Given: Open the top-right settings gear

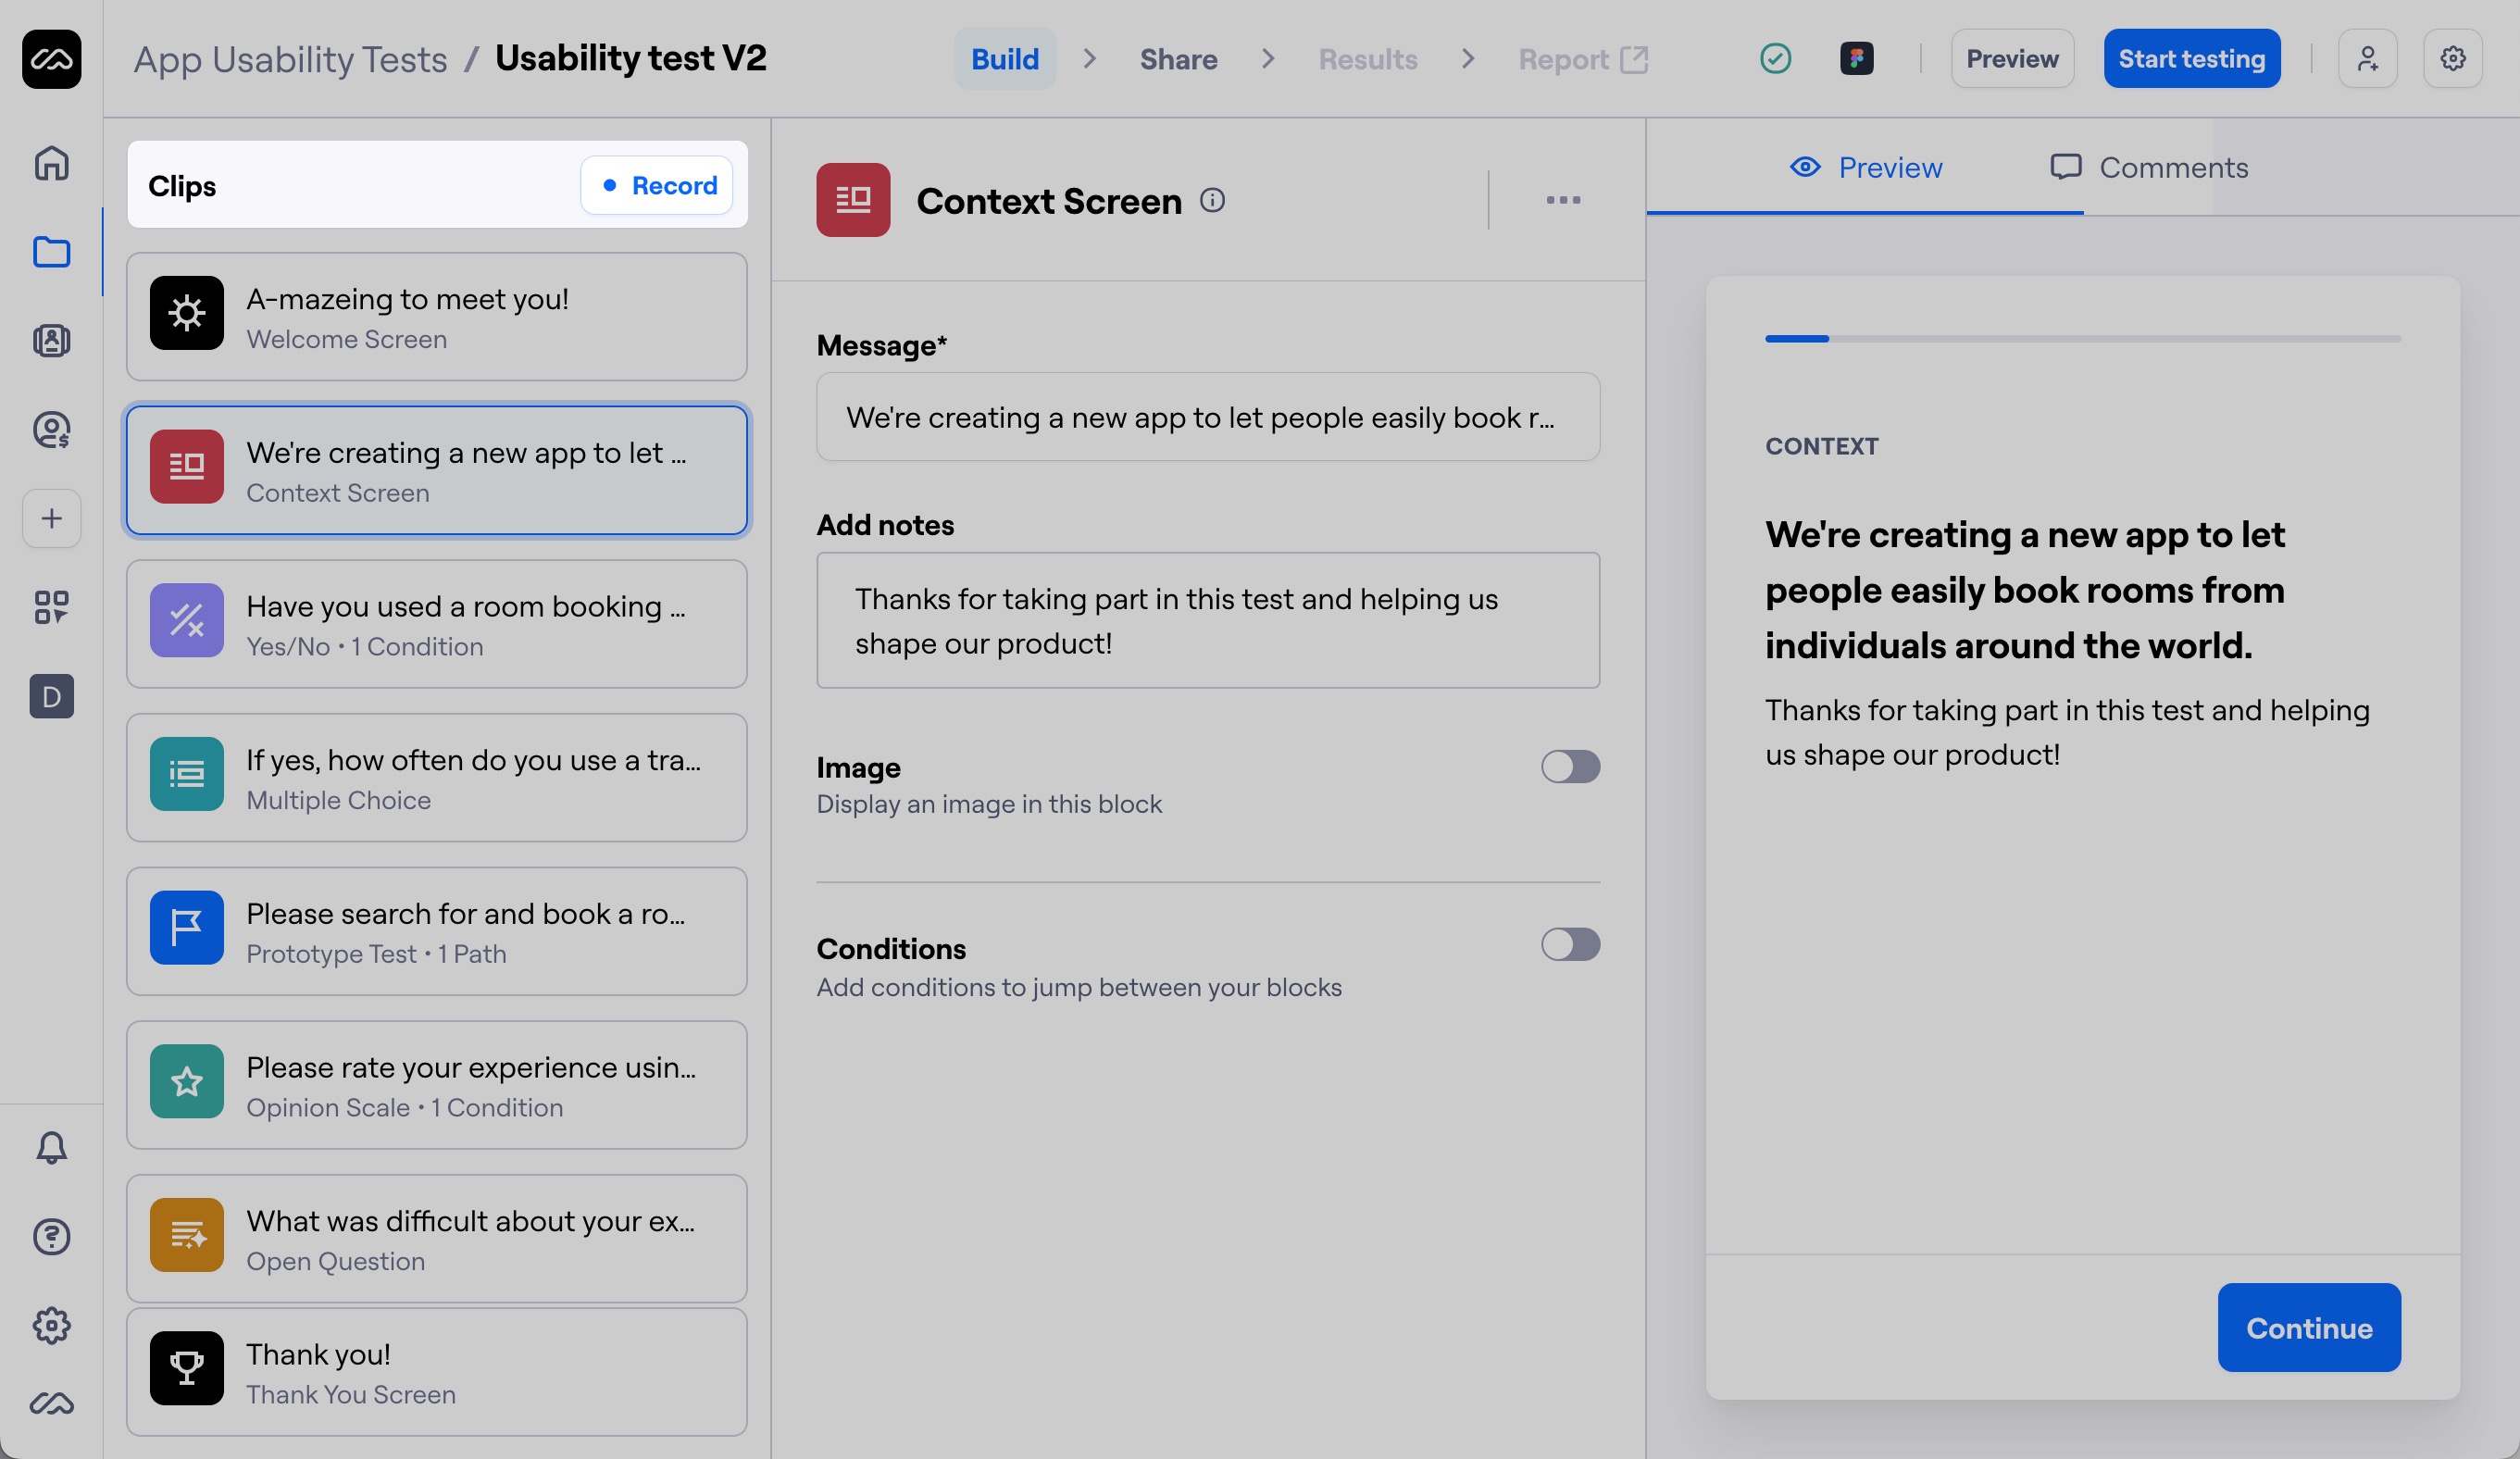Looking at the screenshot, I should click(x=2452, y=59).
